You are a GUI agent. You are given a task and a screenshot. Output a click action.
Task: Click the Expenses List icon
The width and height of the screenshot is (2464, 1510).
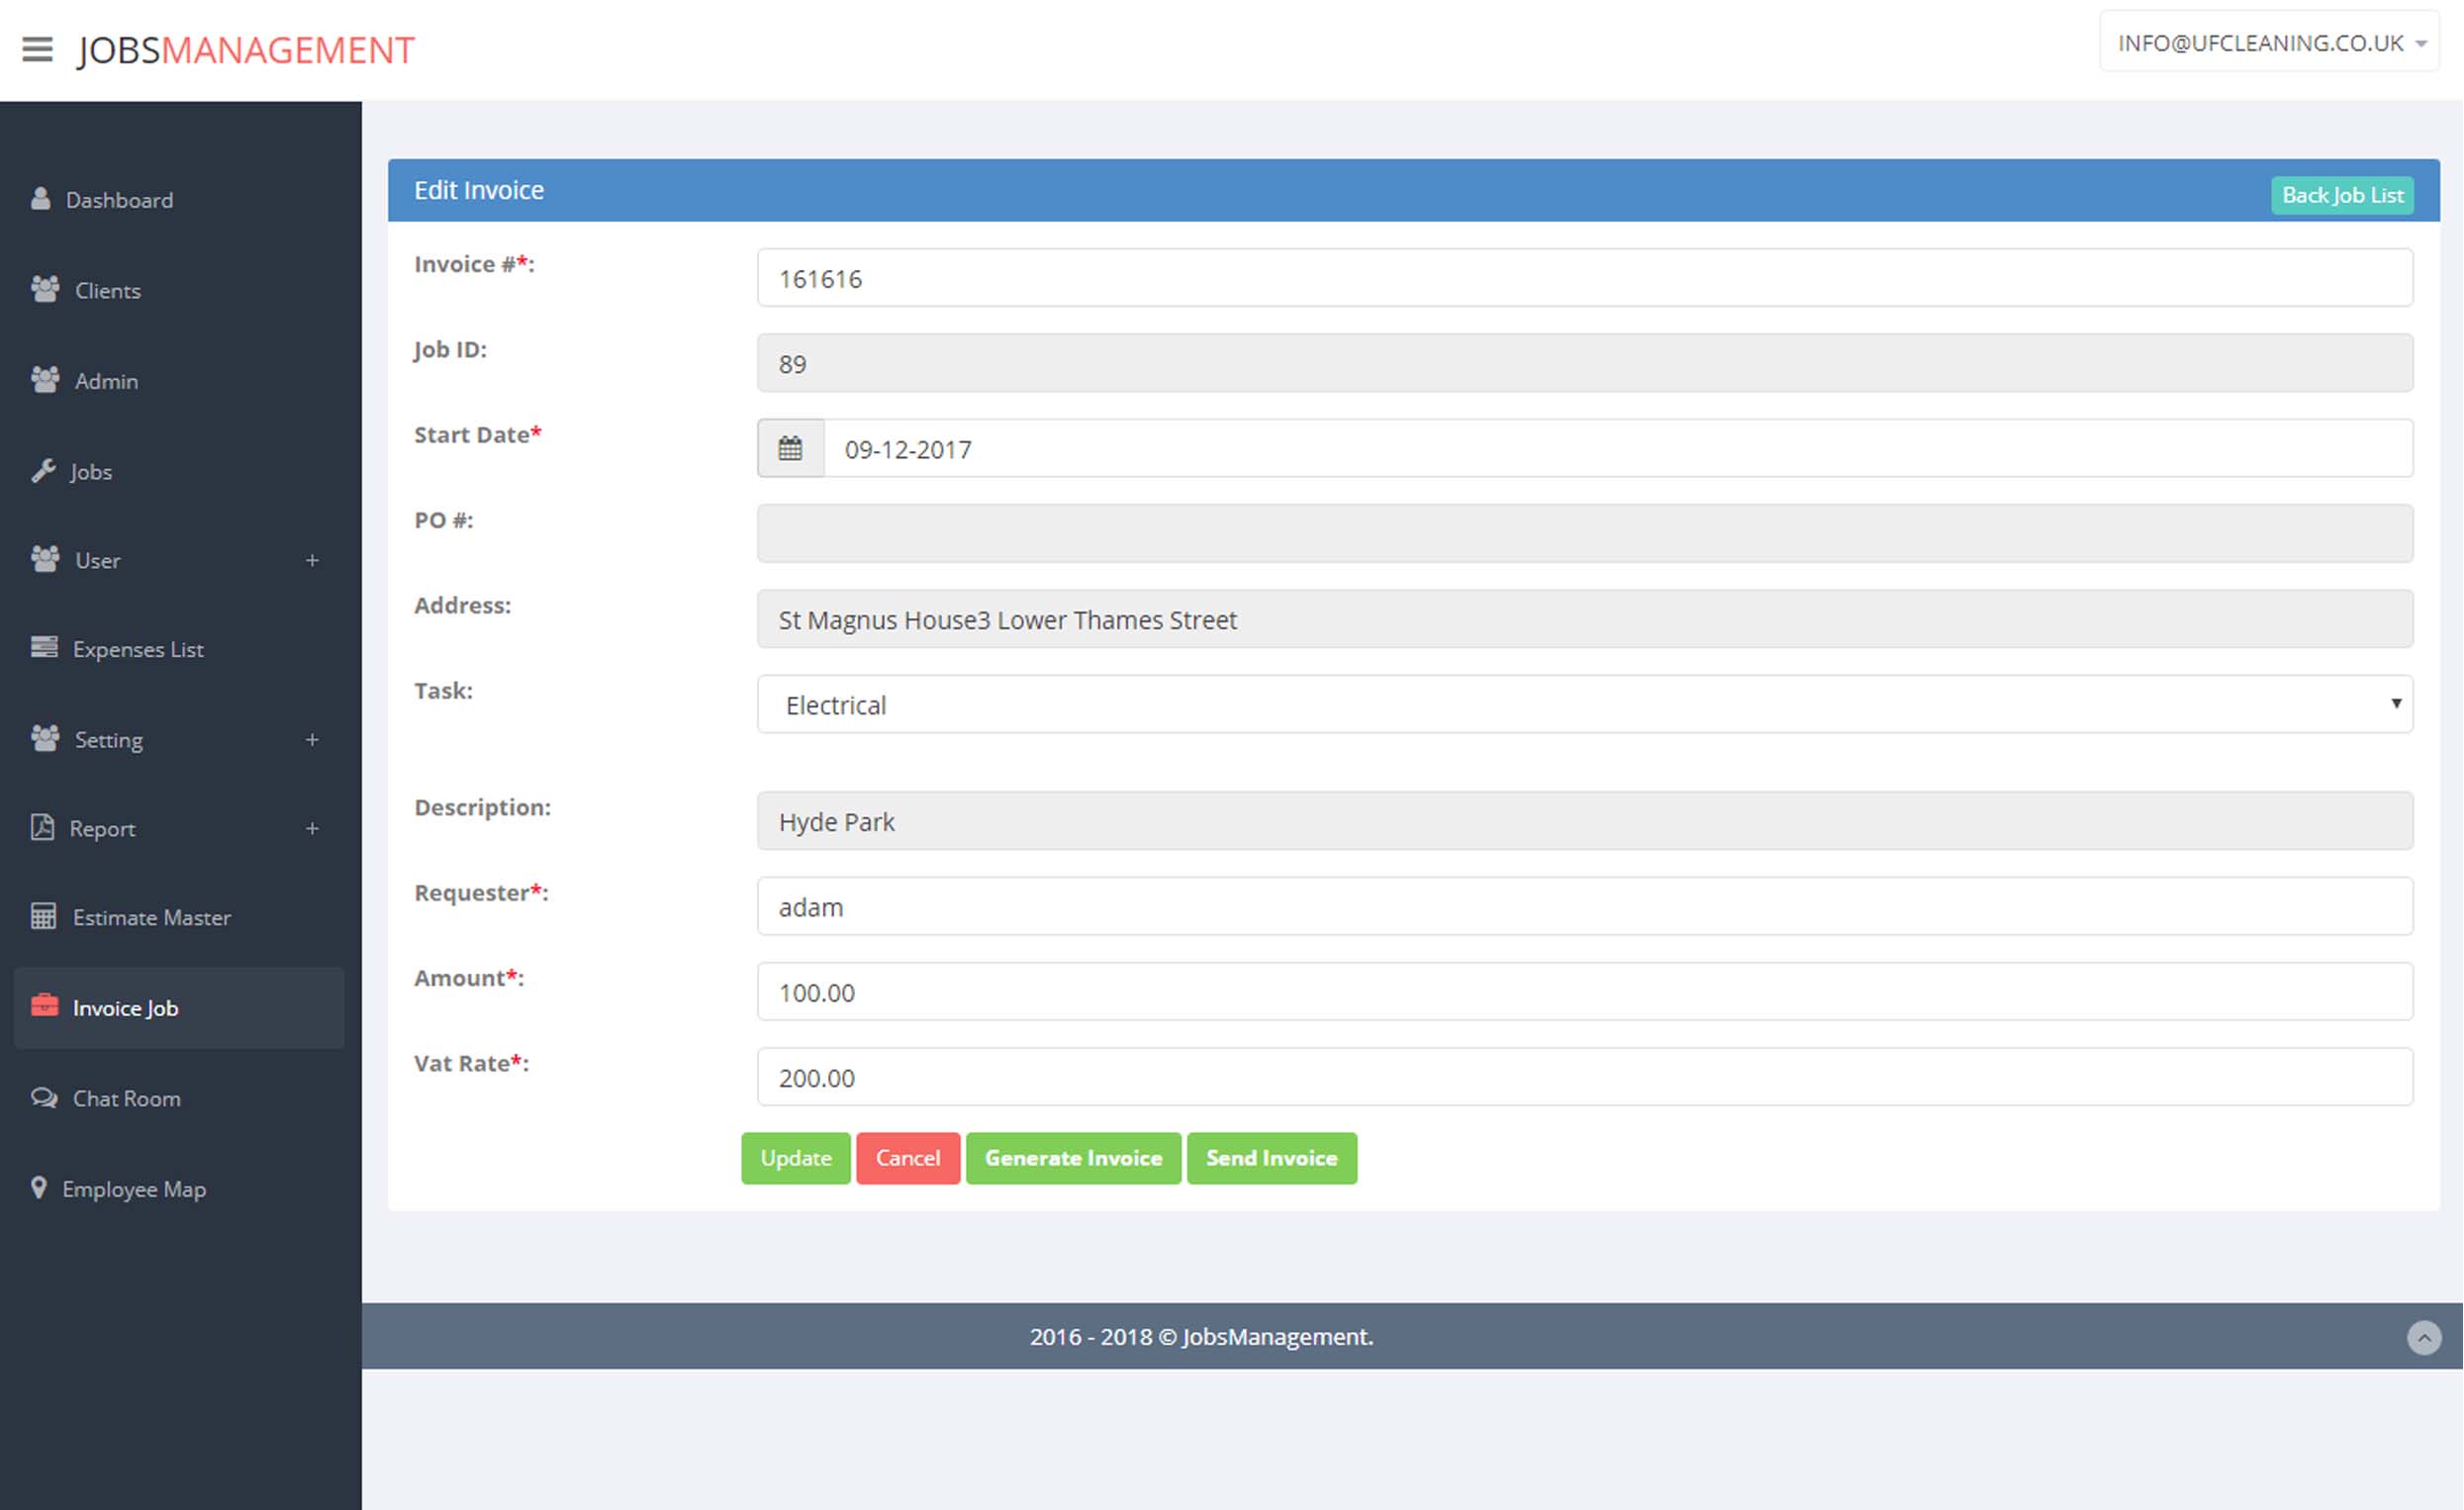(44, 648)
